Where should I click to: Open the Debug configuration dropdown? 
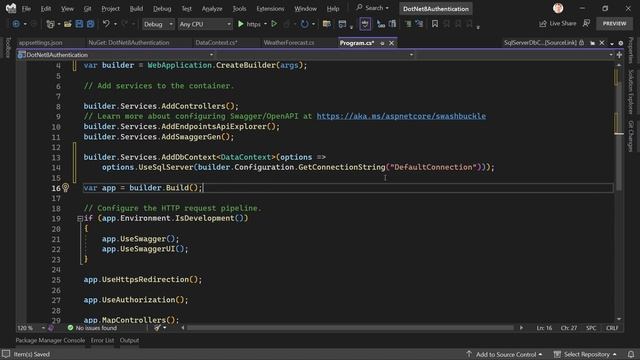pyautogui.click(x=158, y=24)
